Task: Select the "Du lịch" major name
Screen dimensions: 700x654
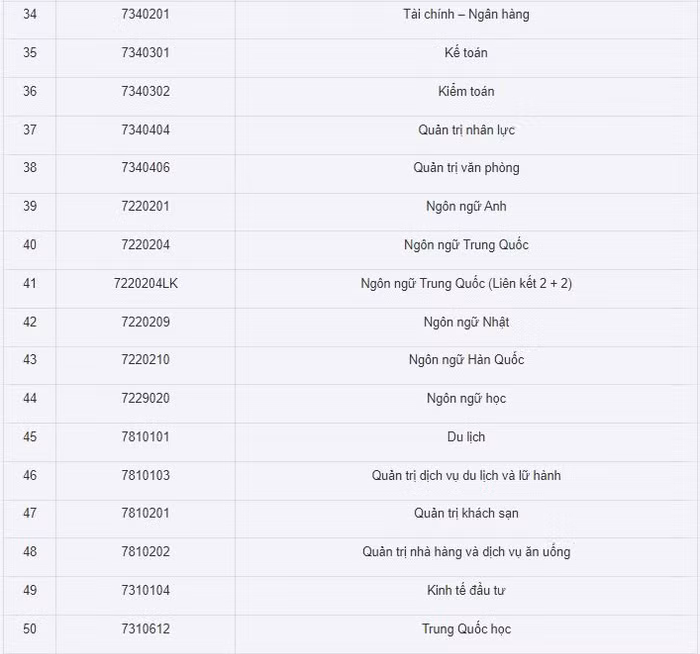Action: pos(466,437)
